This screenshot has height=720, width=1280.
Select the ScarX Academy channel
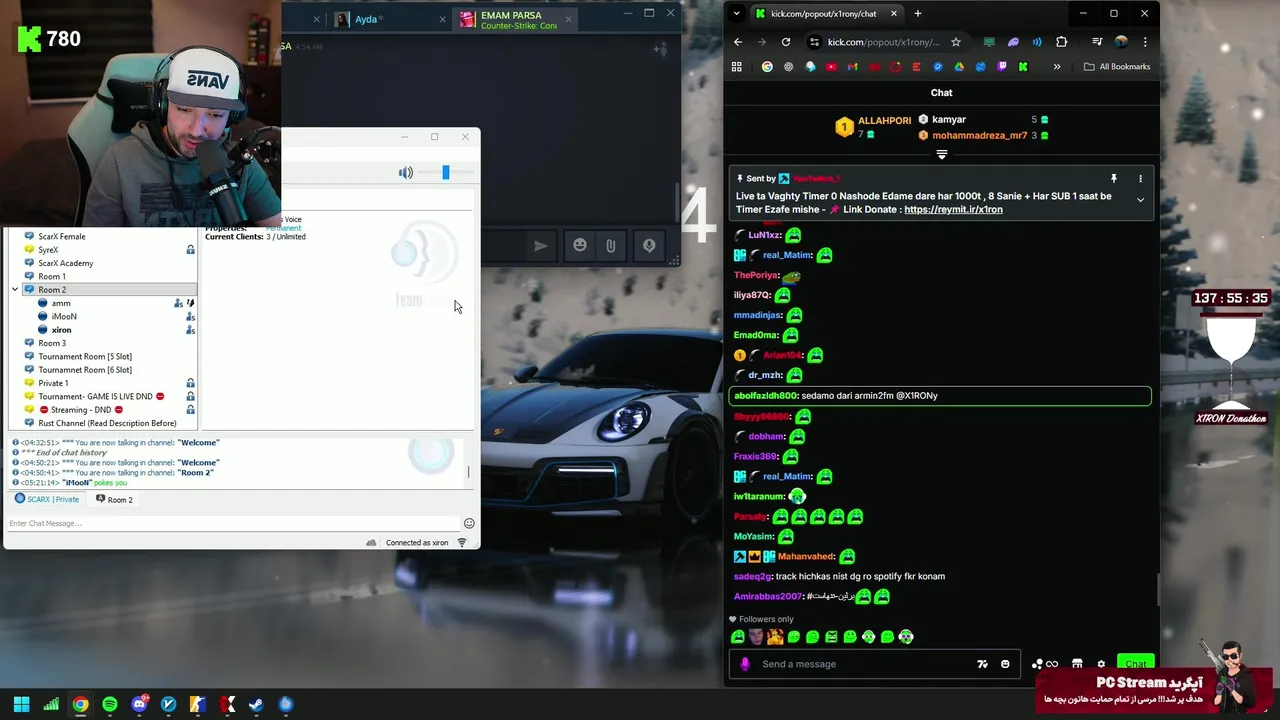pos(65,263)
